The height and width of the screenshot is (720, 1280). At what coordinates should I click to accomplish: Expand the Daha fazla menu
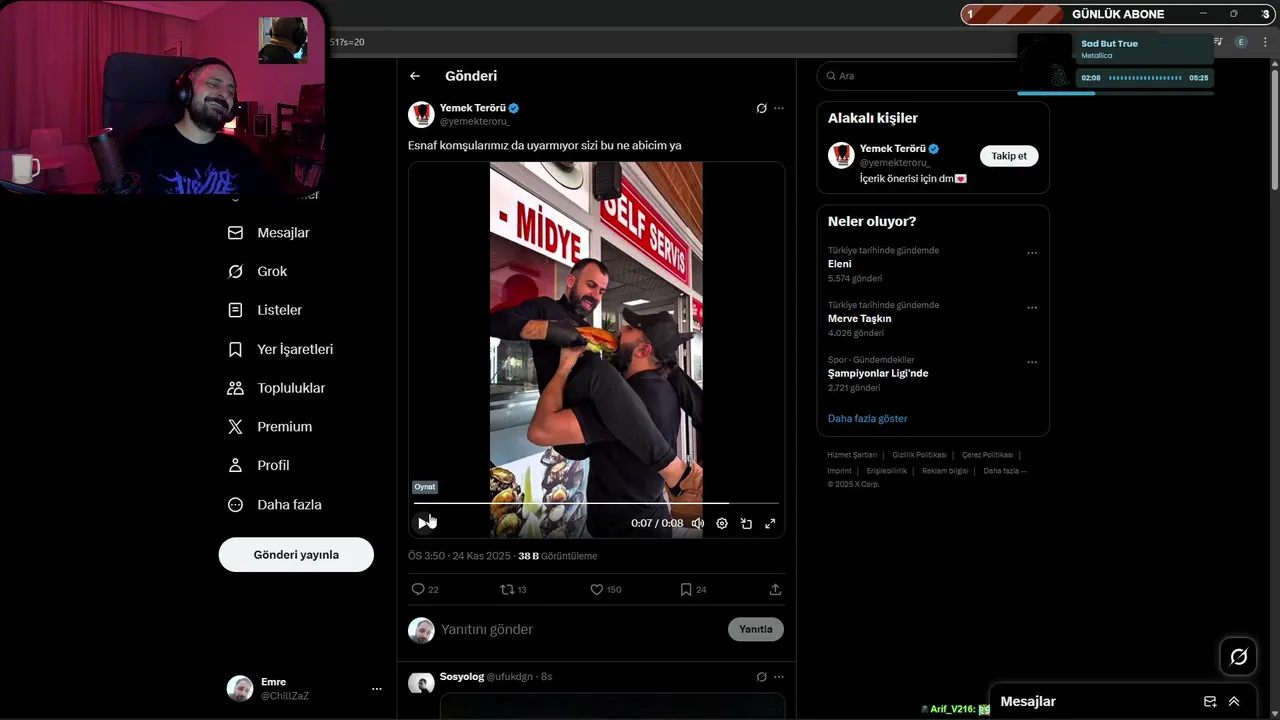(x=274, y=505)
